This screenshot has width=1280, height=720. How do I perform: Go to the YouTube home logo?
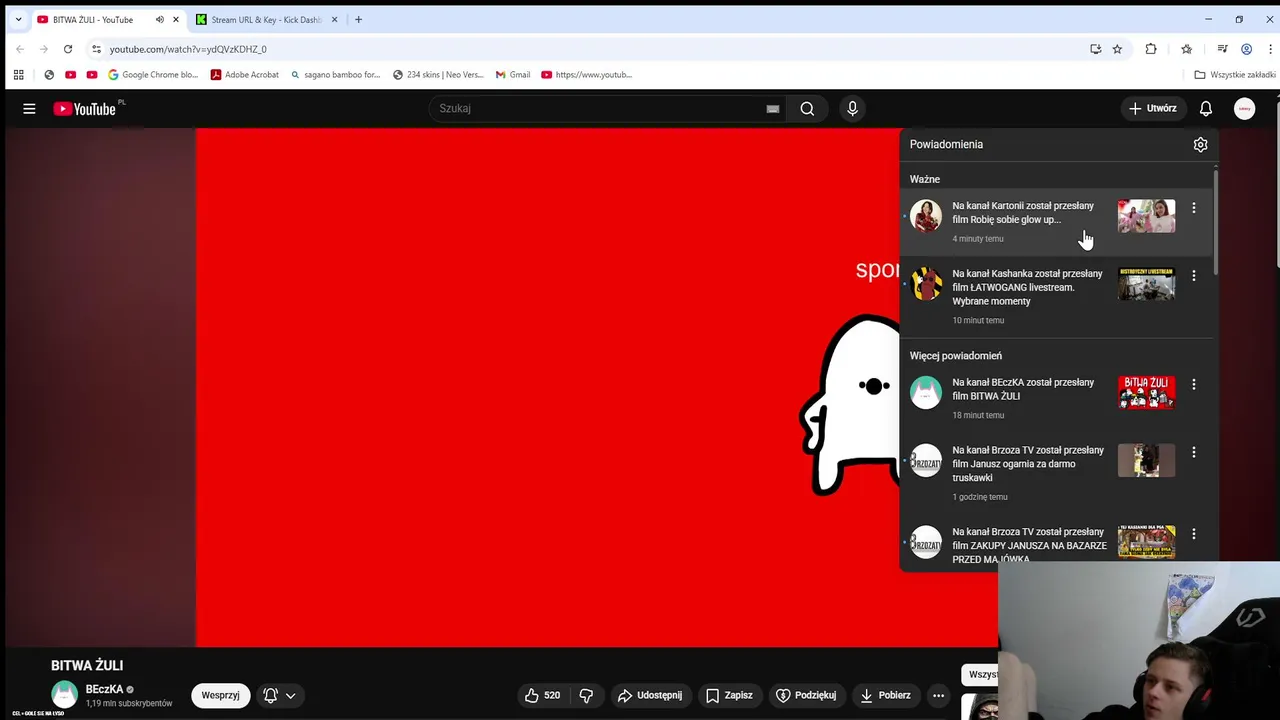[x=84, y=108]
